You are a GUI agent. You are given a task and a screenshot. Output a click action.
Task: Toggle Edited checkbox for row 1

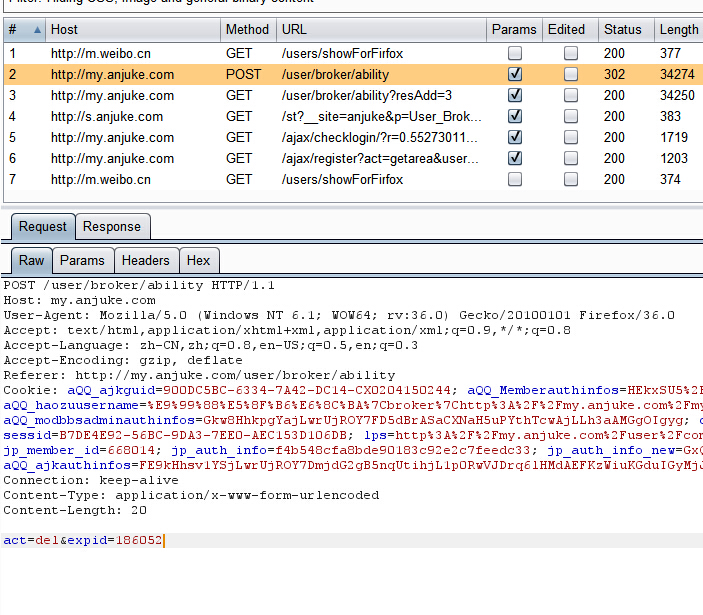point(571,53)
